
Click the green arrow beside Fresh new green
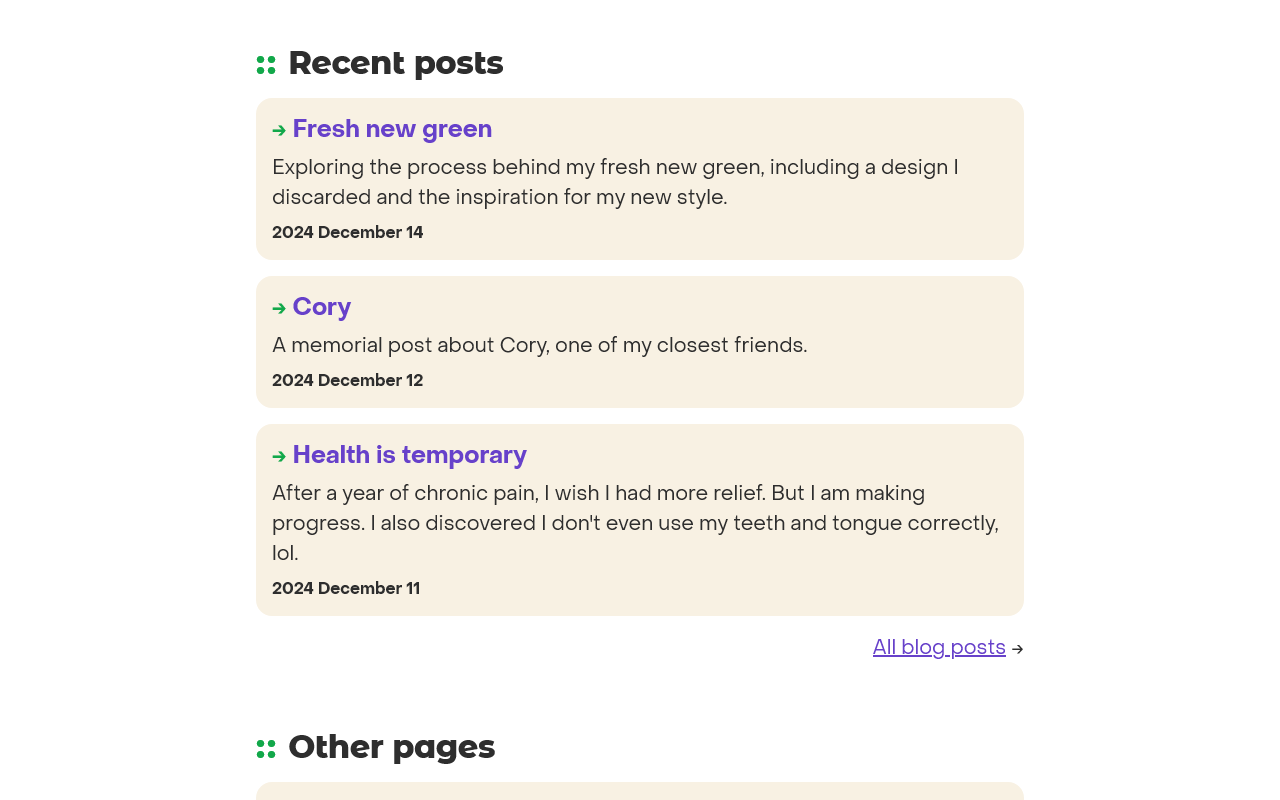[x=279, y=130]
